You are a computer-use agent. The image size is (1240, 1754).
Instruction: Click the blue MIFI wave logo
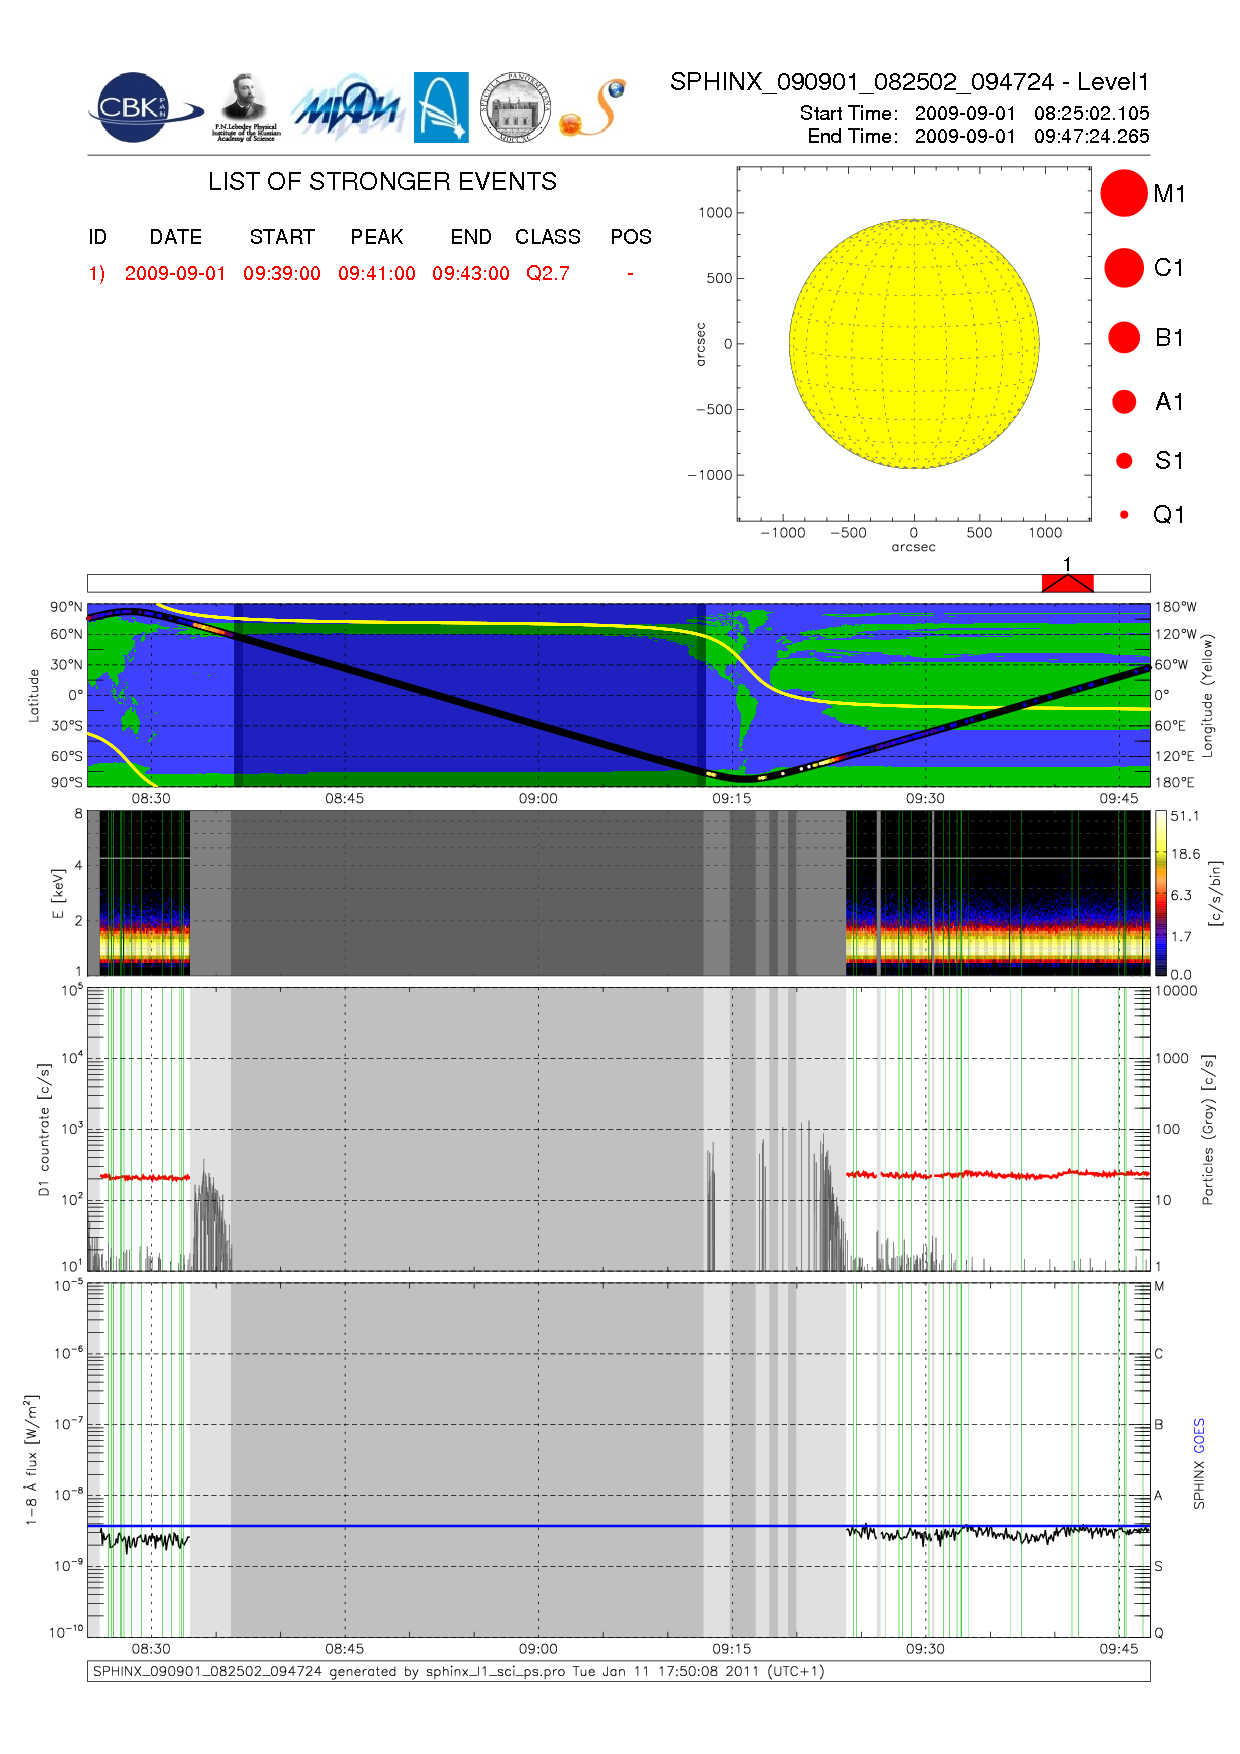[x=346, y=109]
